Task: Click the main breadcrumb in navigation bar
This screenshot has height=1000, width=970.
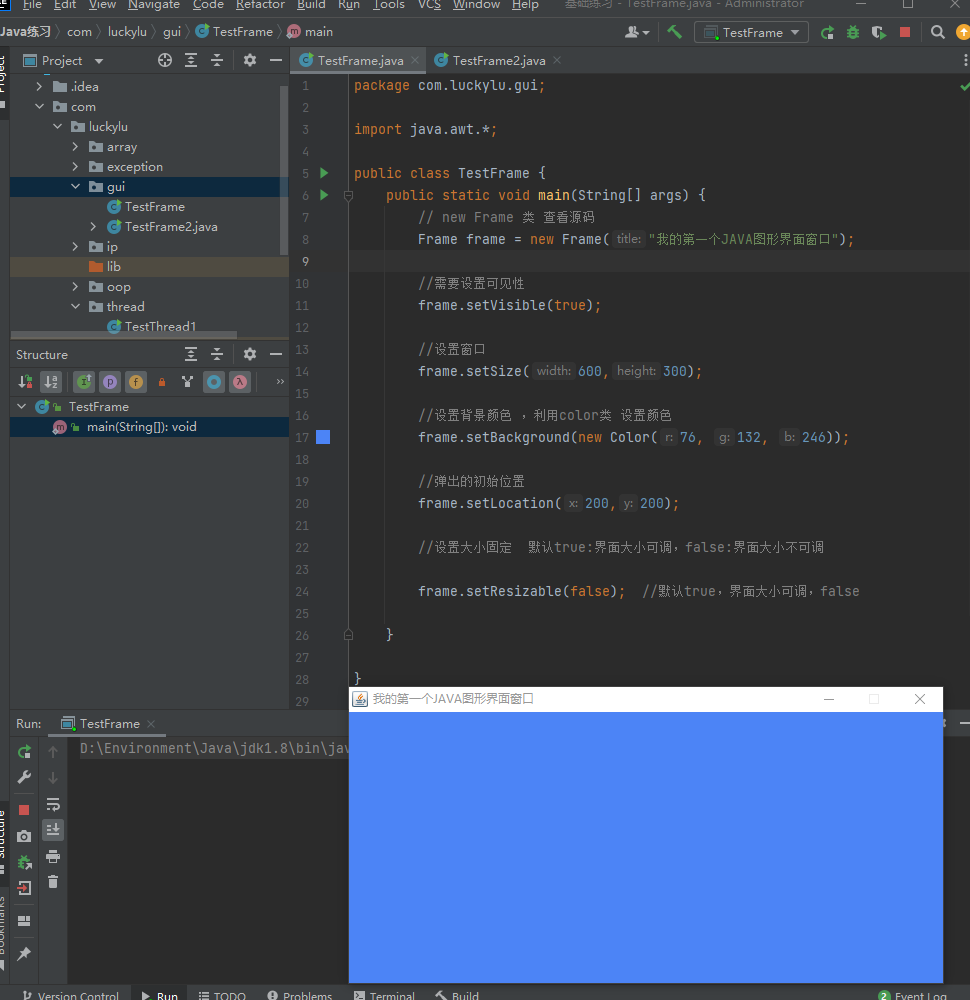Action: (311, 32)
